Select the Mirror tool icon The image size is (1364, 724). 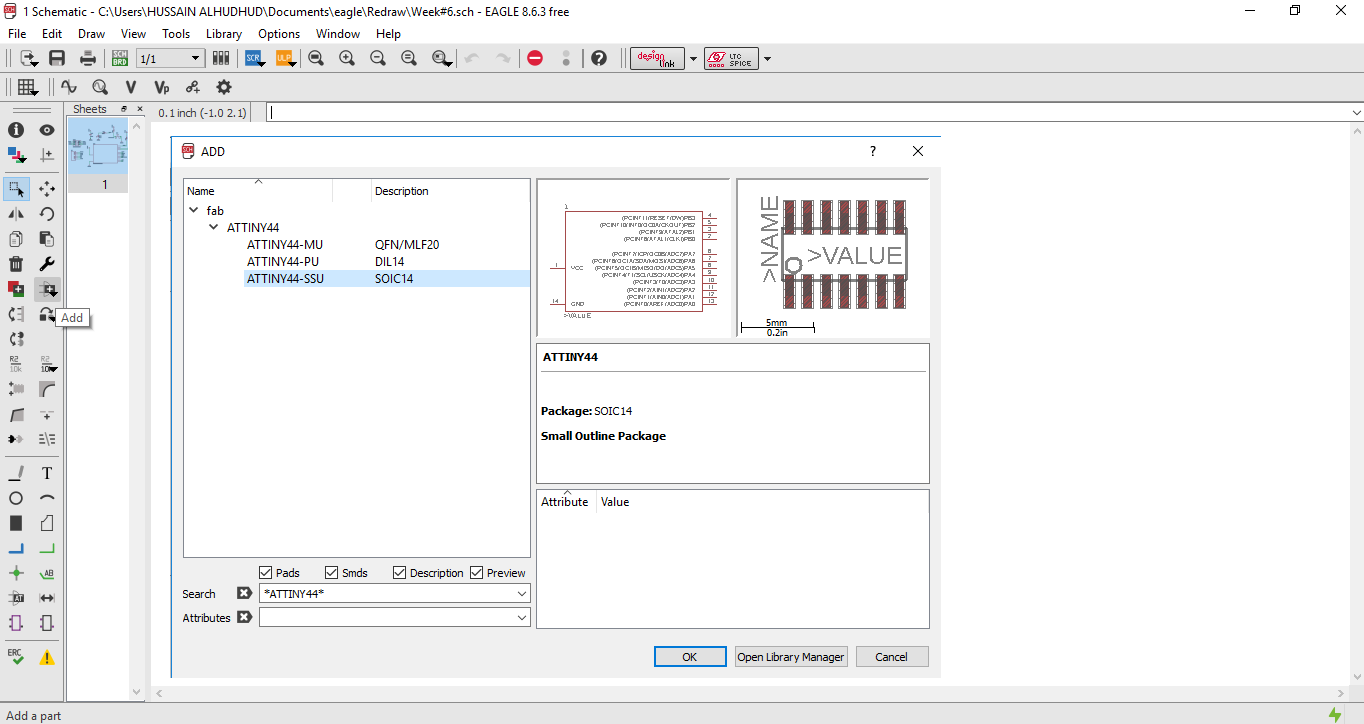16,213
